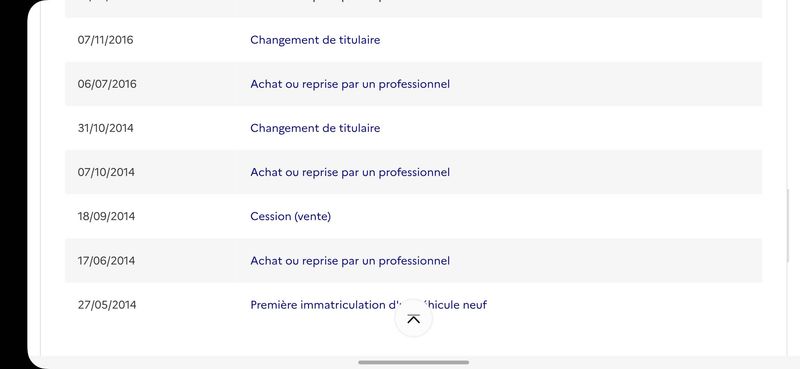Tap the home indicator bar at bottom
The image size is (800, 369).
tap(413, 362)
